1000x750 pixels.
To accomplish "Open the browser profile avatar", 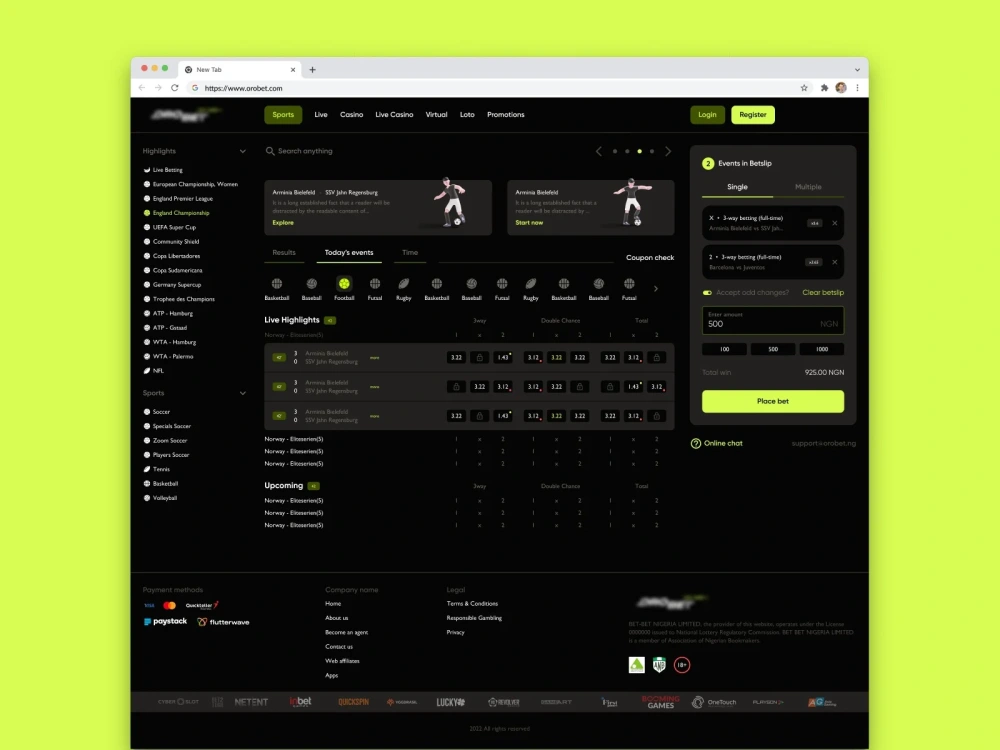I will (841, 88).
